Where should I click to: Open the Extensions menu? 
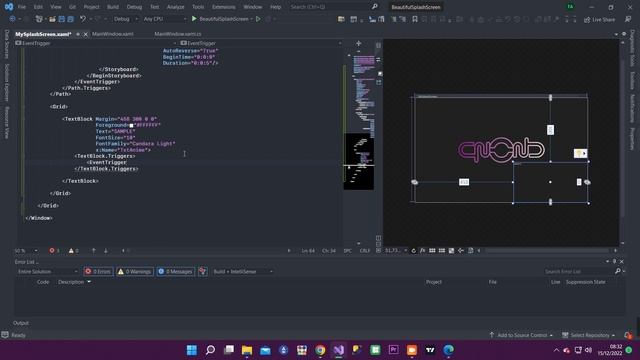click(224, 7)
